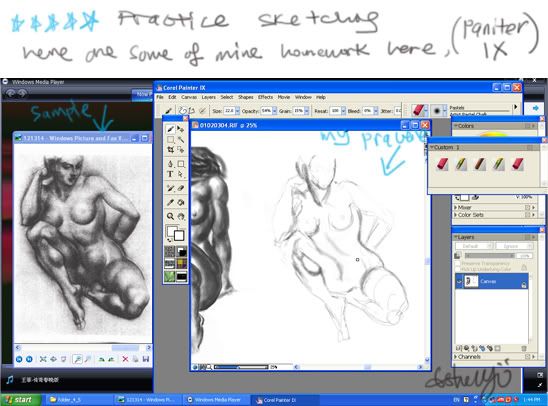Open the Shapes menu
The height and width of the screenshot is (406, 548).
click(x=246, y=97)
